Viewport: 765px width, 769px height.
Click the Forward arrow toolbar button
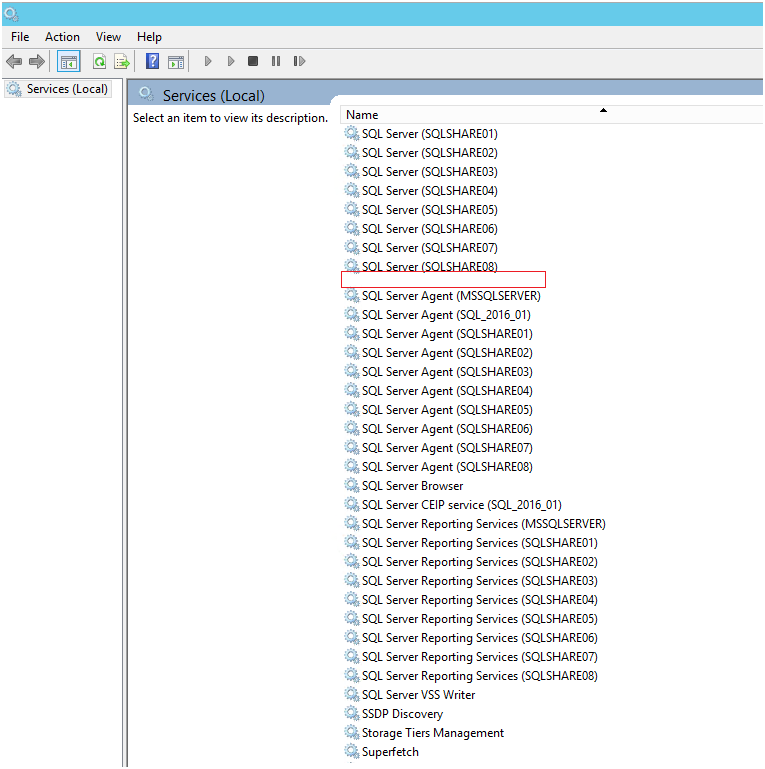tap(37, 62)
